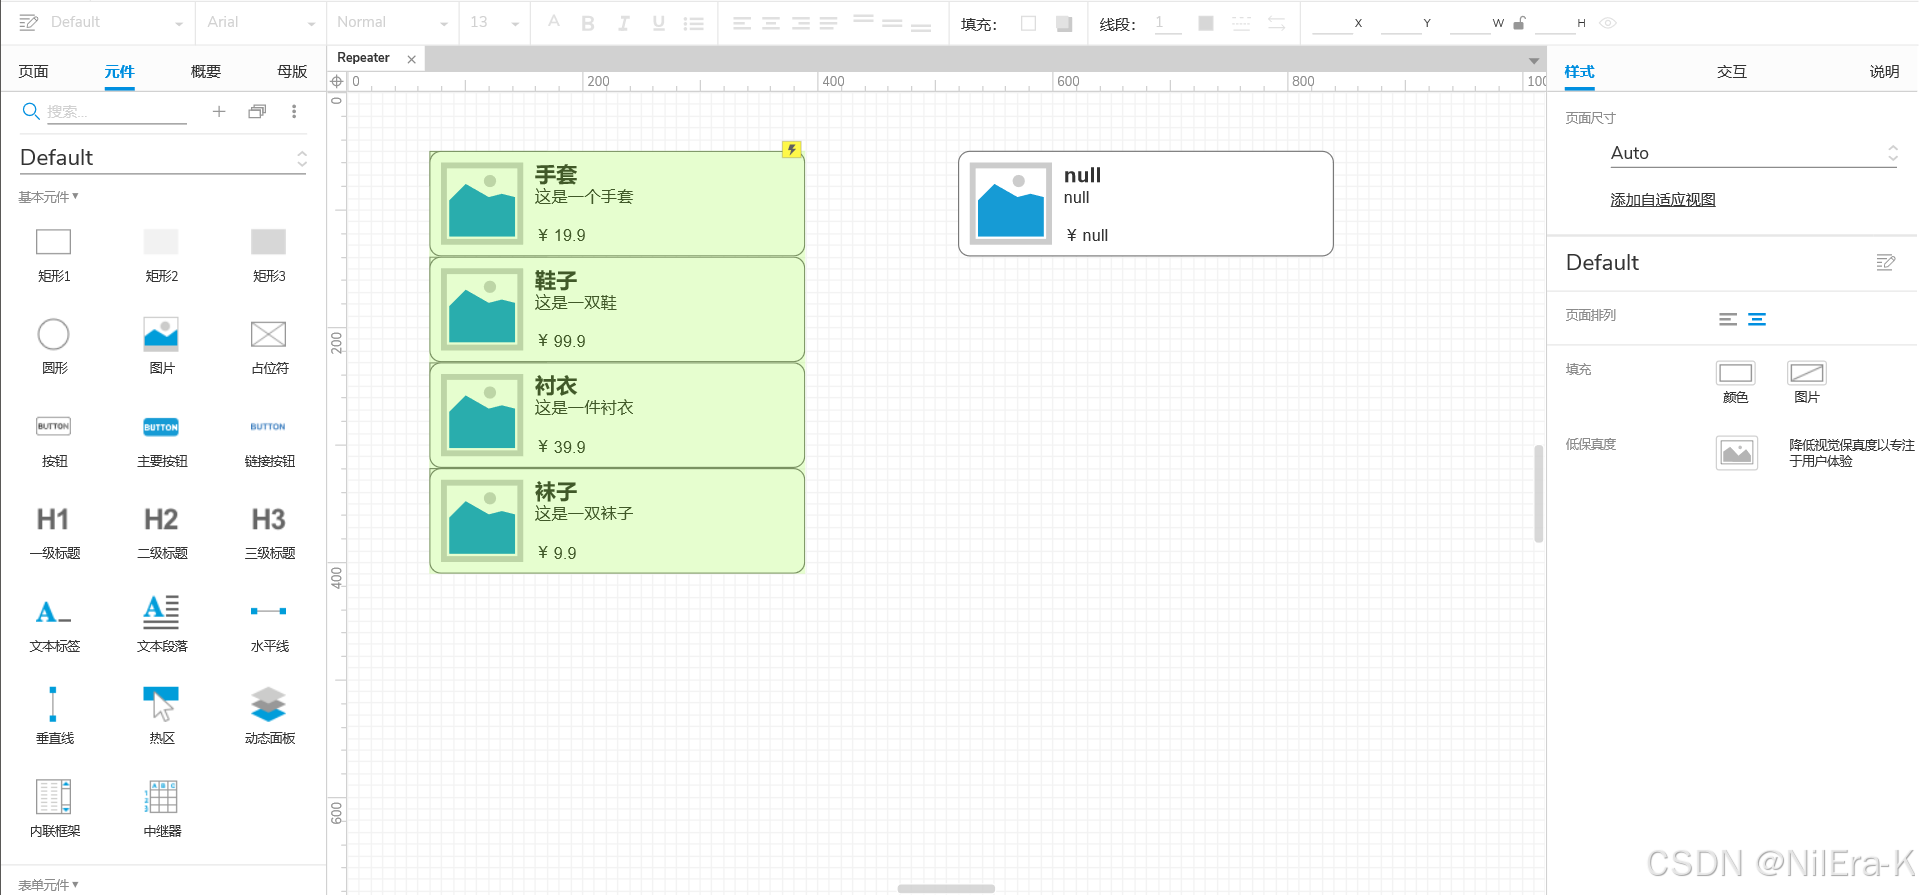Toggle bullet list formatting
Viewport: 1919px width, 895px height.
coord(693,23)
